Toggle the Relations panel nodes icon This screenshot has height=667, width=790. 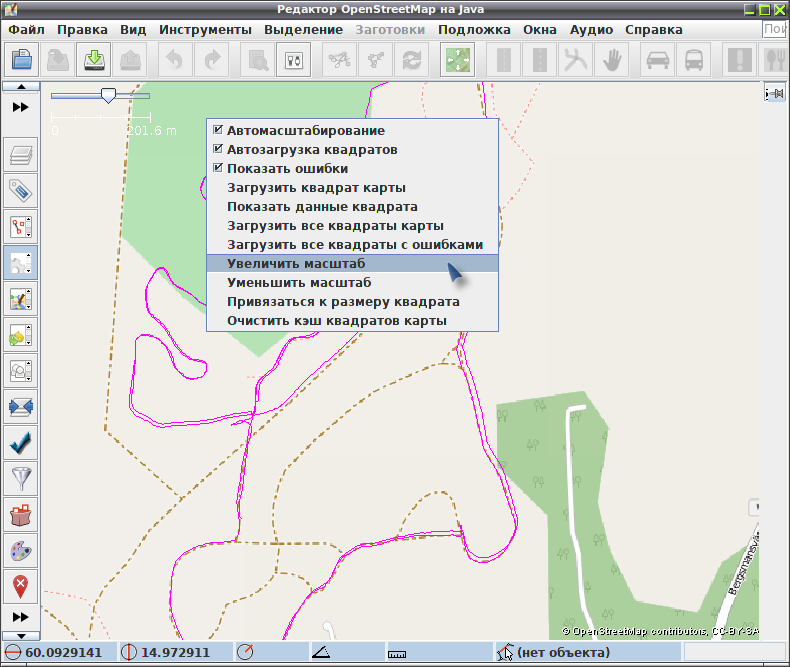(x=21, y=227)
